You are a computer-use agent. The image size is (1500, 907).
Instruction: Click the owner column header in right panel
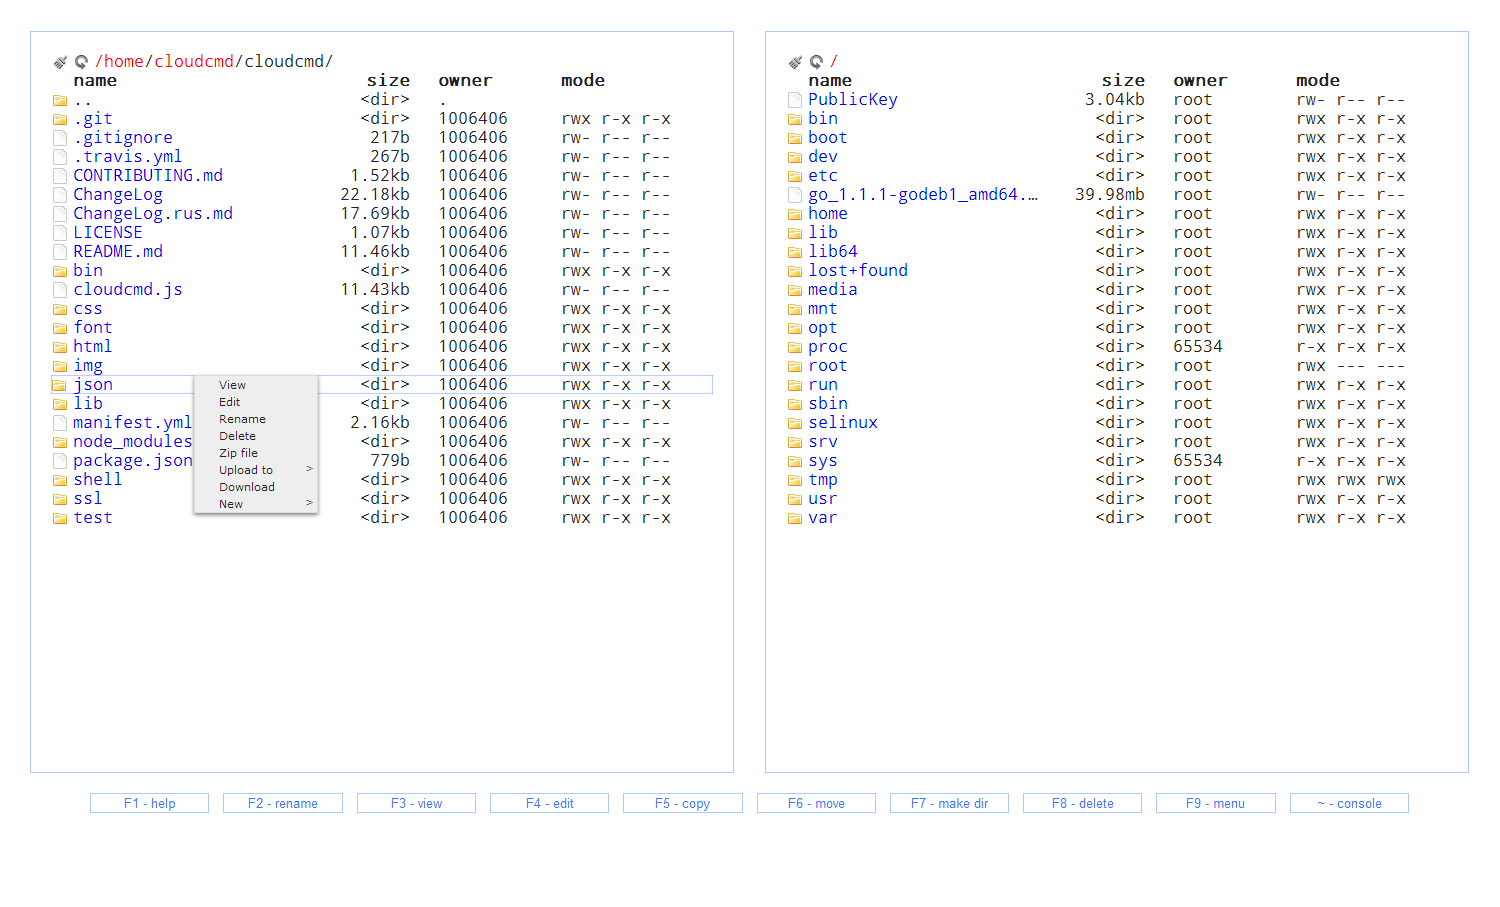click(1200, 81)
